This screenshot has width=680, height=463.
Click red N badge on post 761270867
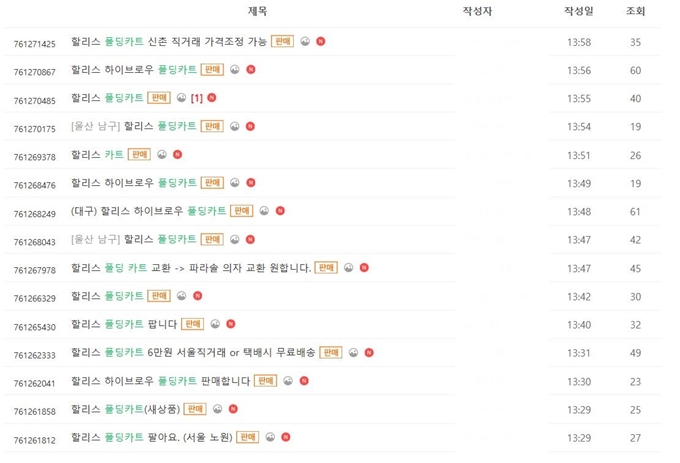(x=251, y=69)
